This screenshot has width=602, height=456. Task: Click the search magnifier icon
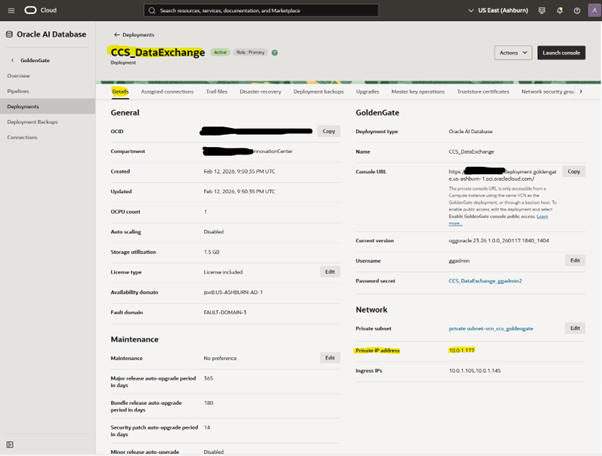tap(152, 10)
